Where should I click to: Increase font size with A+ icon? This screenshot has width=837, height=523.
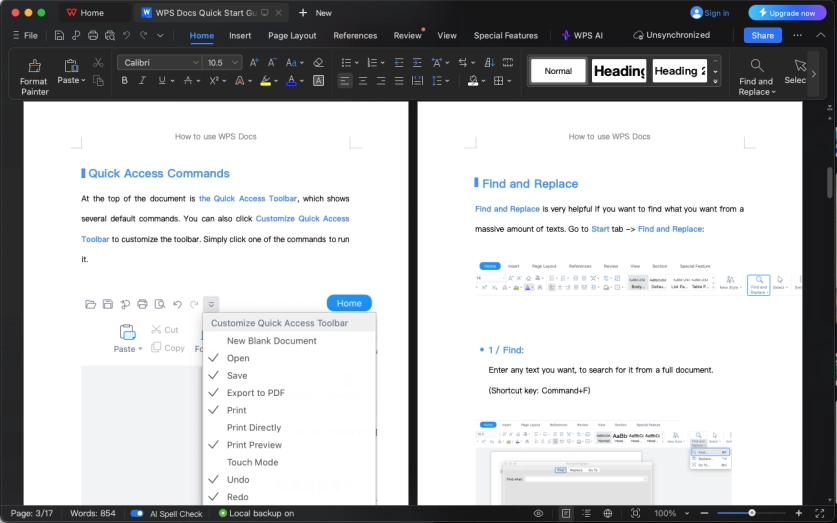pos(254,62)
